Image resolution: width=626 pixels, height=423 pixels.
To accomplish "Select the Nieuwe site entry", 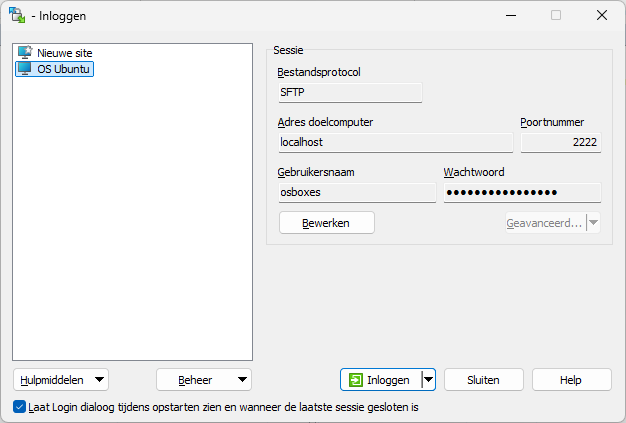I will coord(55,53).
